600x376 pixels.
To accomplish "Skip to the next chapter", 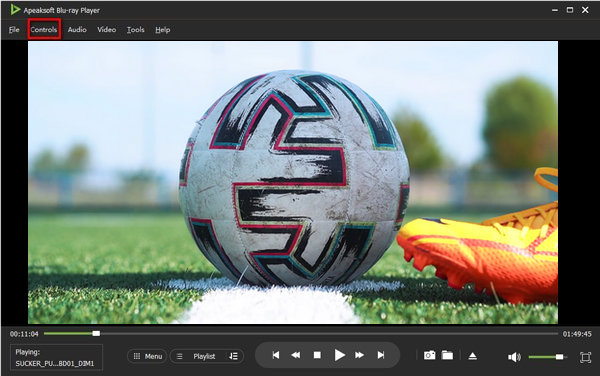I will [x=381, y=355].
